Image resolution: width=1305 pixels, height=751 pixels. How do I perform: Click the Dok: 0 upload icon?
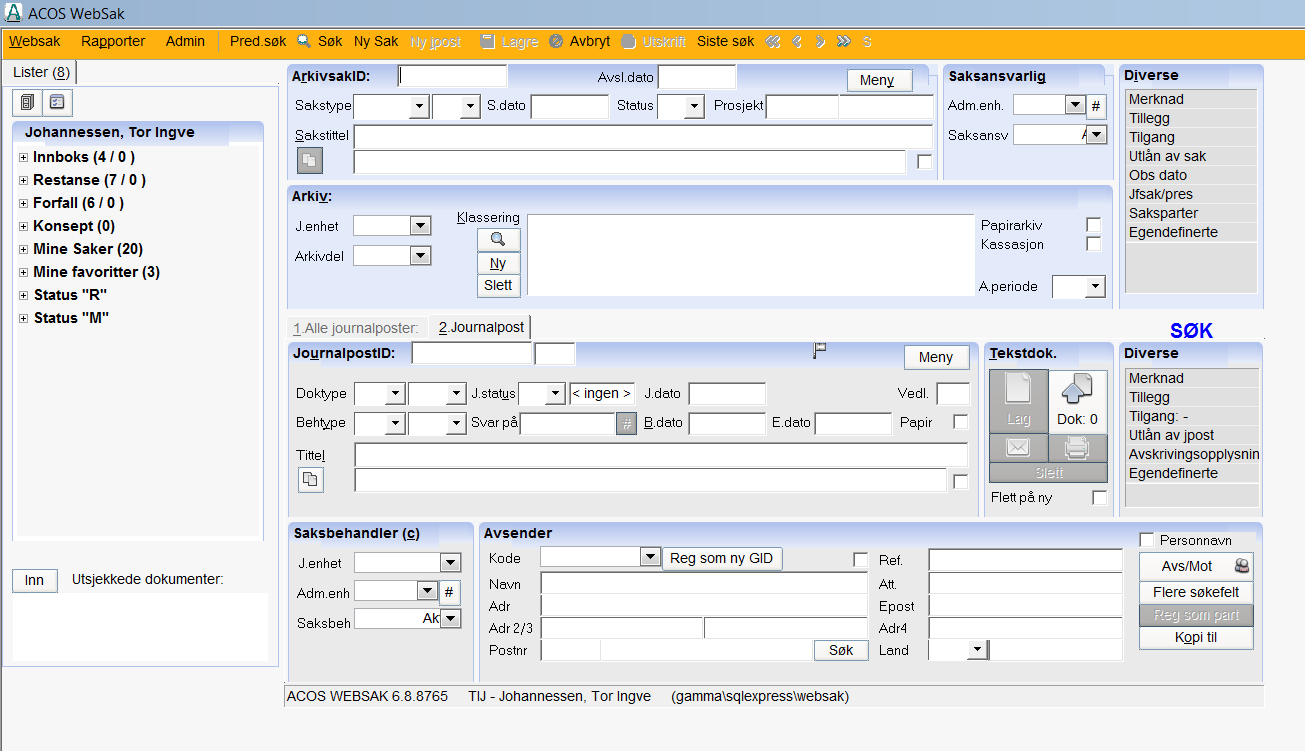(x=1078, y=401)
